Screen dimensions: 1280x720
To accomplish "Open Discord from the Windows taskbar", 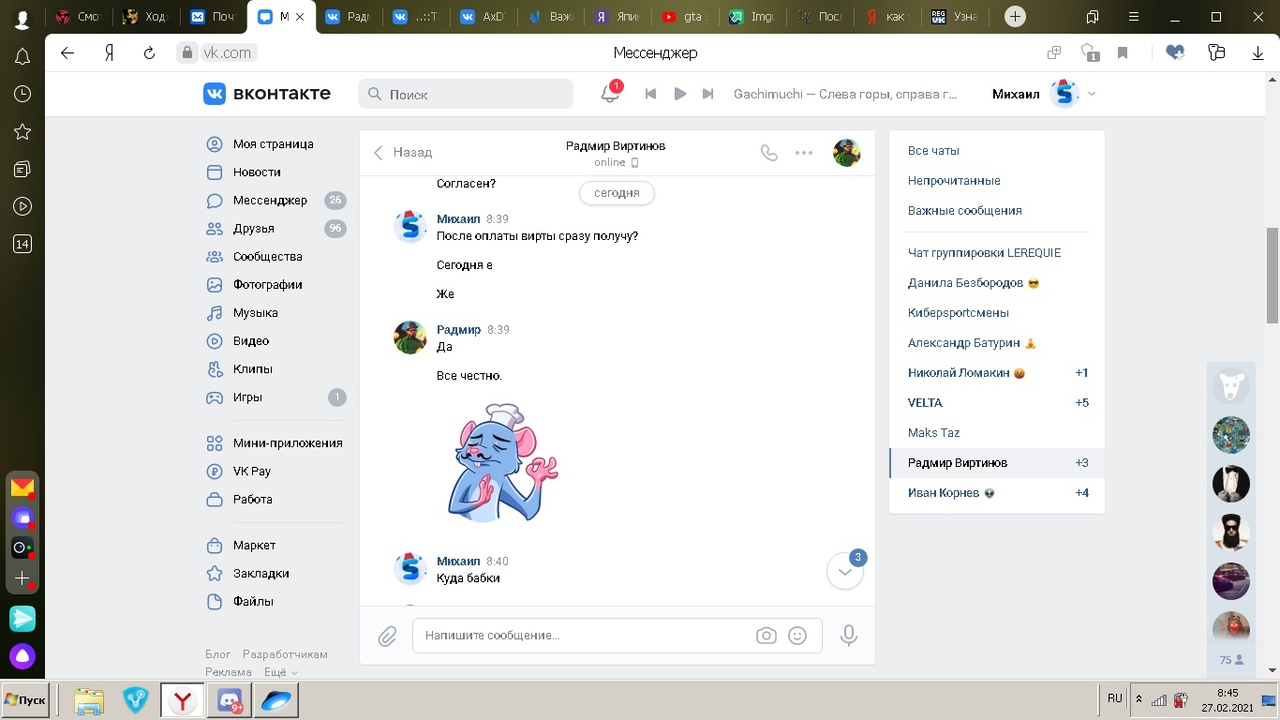I will coord(231,701).
